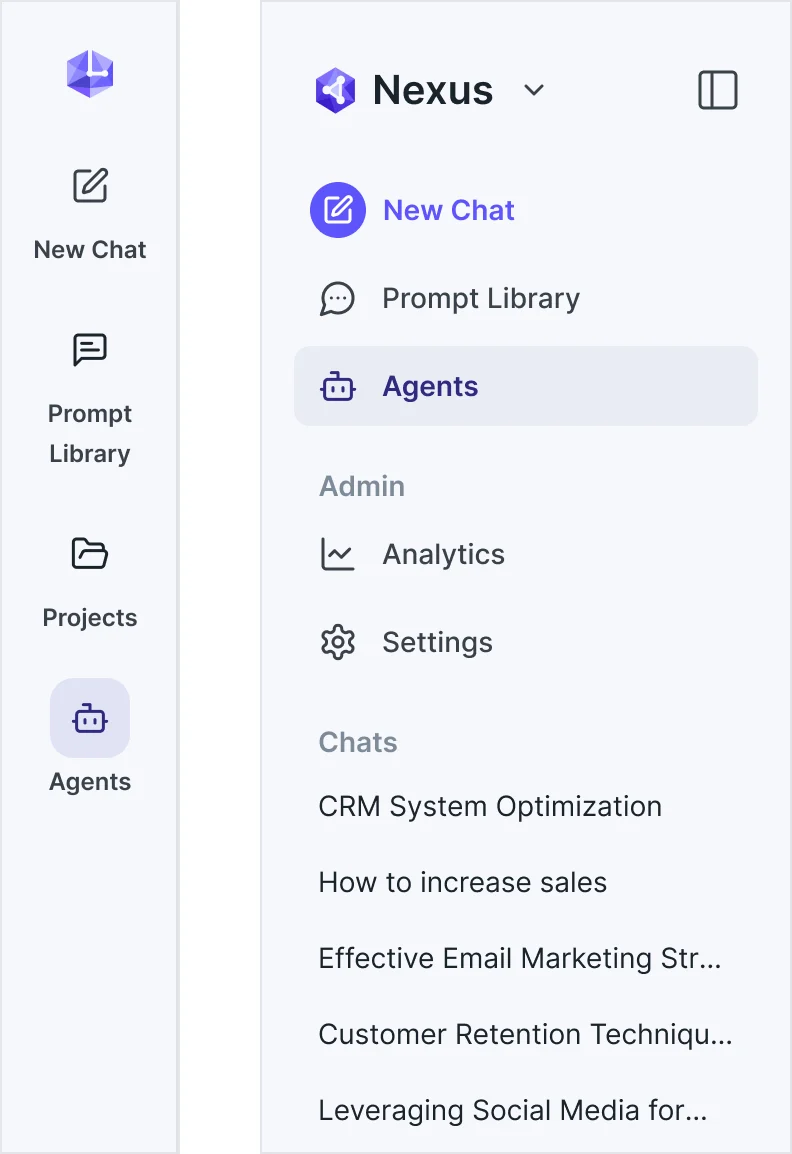This screenshot has width=792, height=1154.
Task: Click the purple New Chat circle icon
Action: coord(338,210)
